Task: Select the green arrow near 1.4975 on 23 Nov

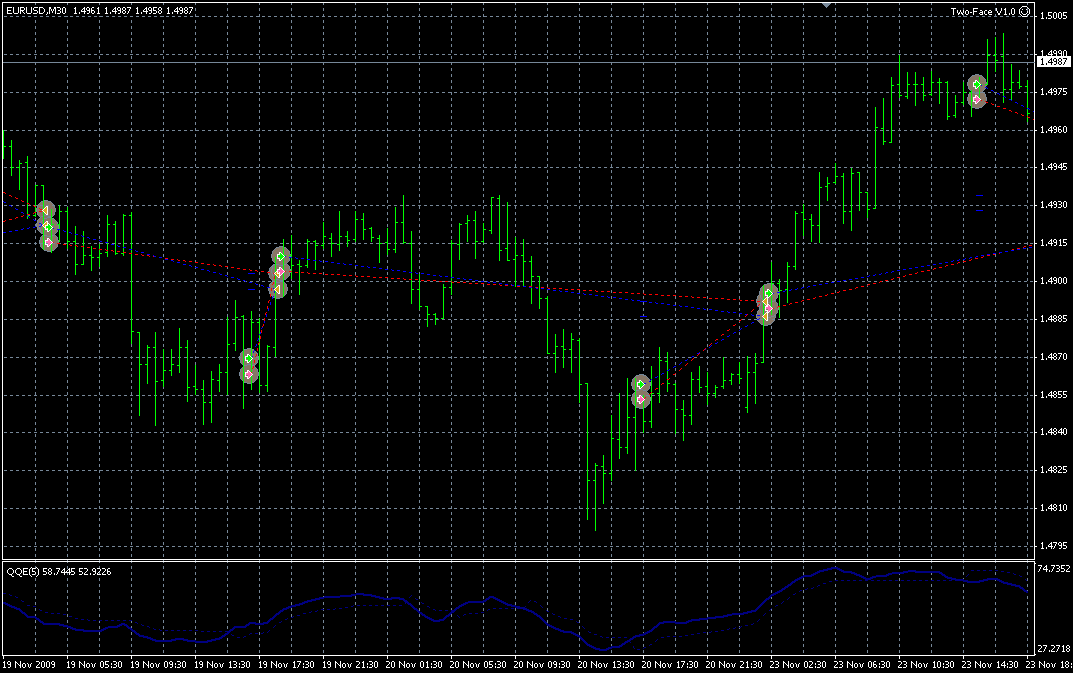Action: coord(977,85)
